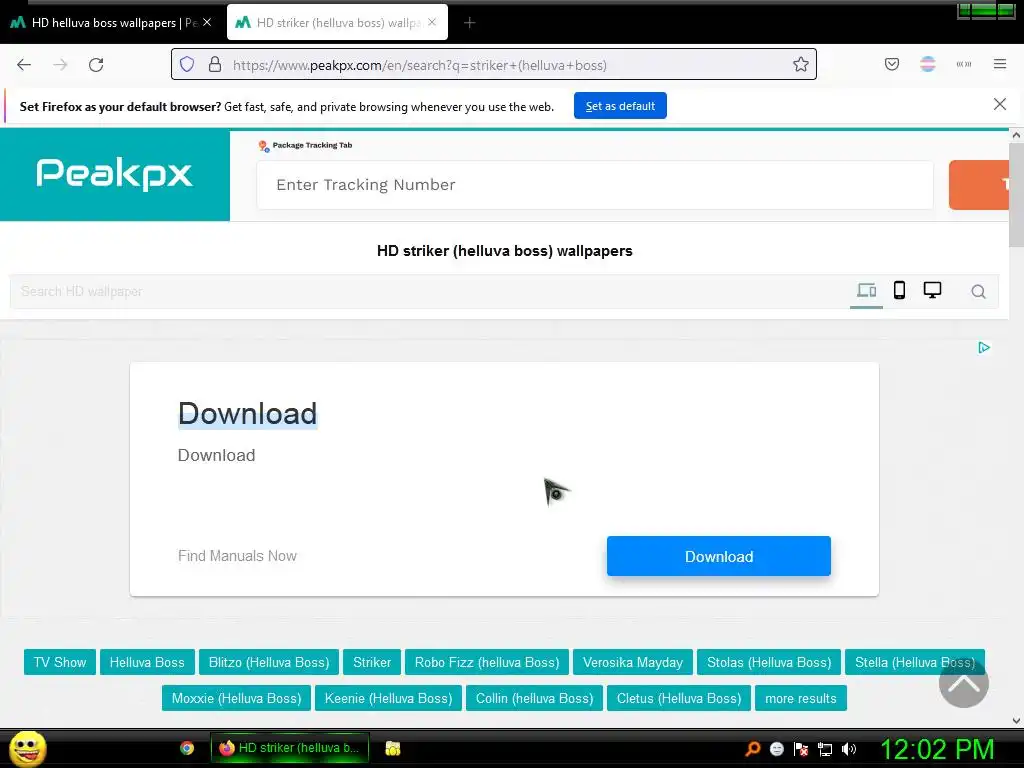Screen dimensions: 1024x768
Task: Launch Chrome from the taskbar
Action: pos(187,748)
